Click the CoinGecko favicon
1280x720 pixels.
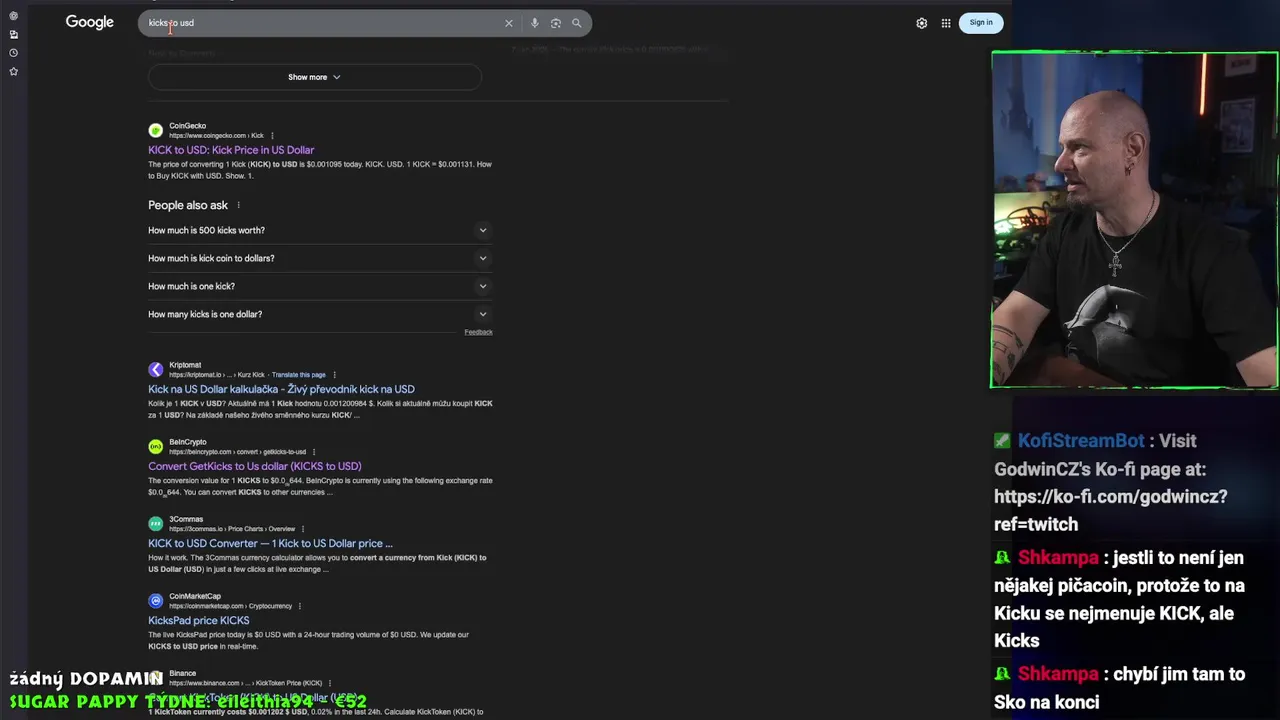pyautogui.click(x=155, y=130)
